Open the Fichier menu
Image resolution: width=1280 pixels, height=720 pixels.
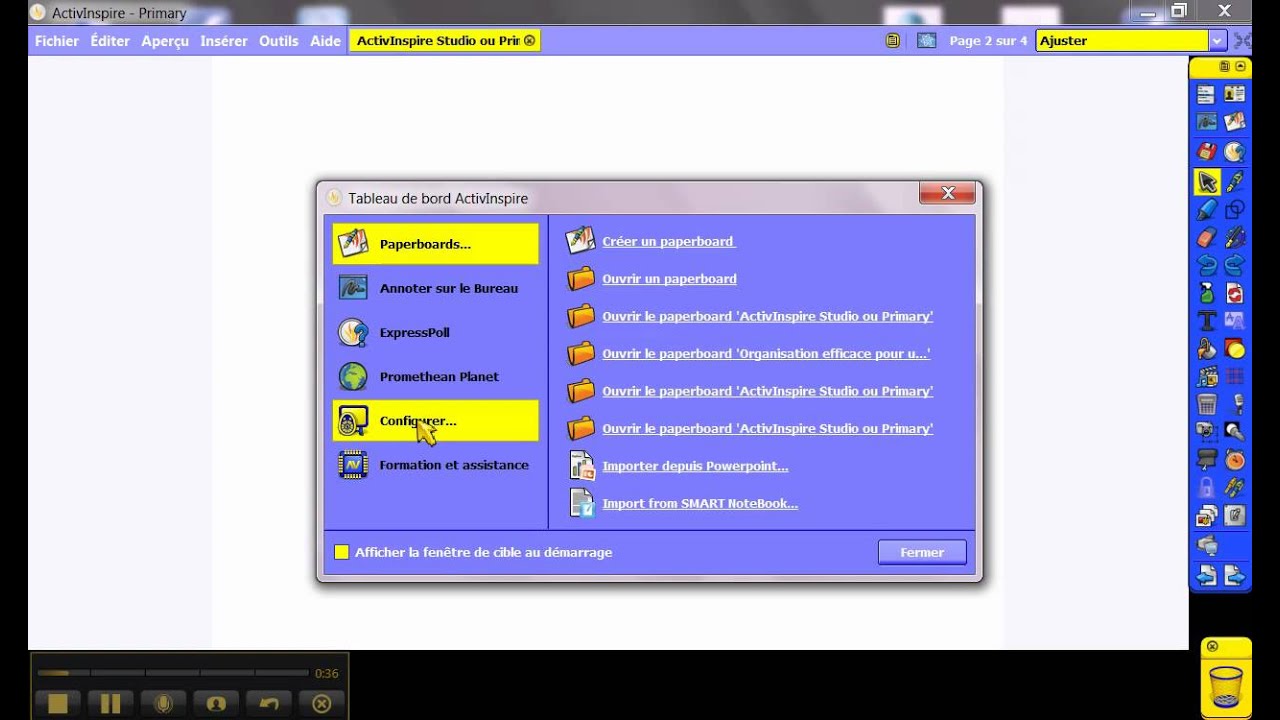pos(57,41)
